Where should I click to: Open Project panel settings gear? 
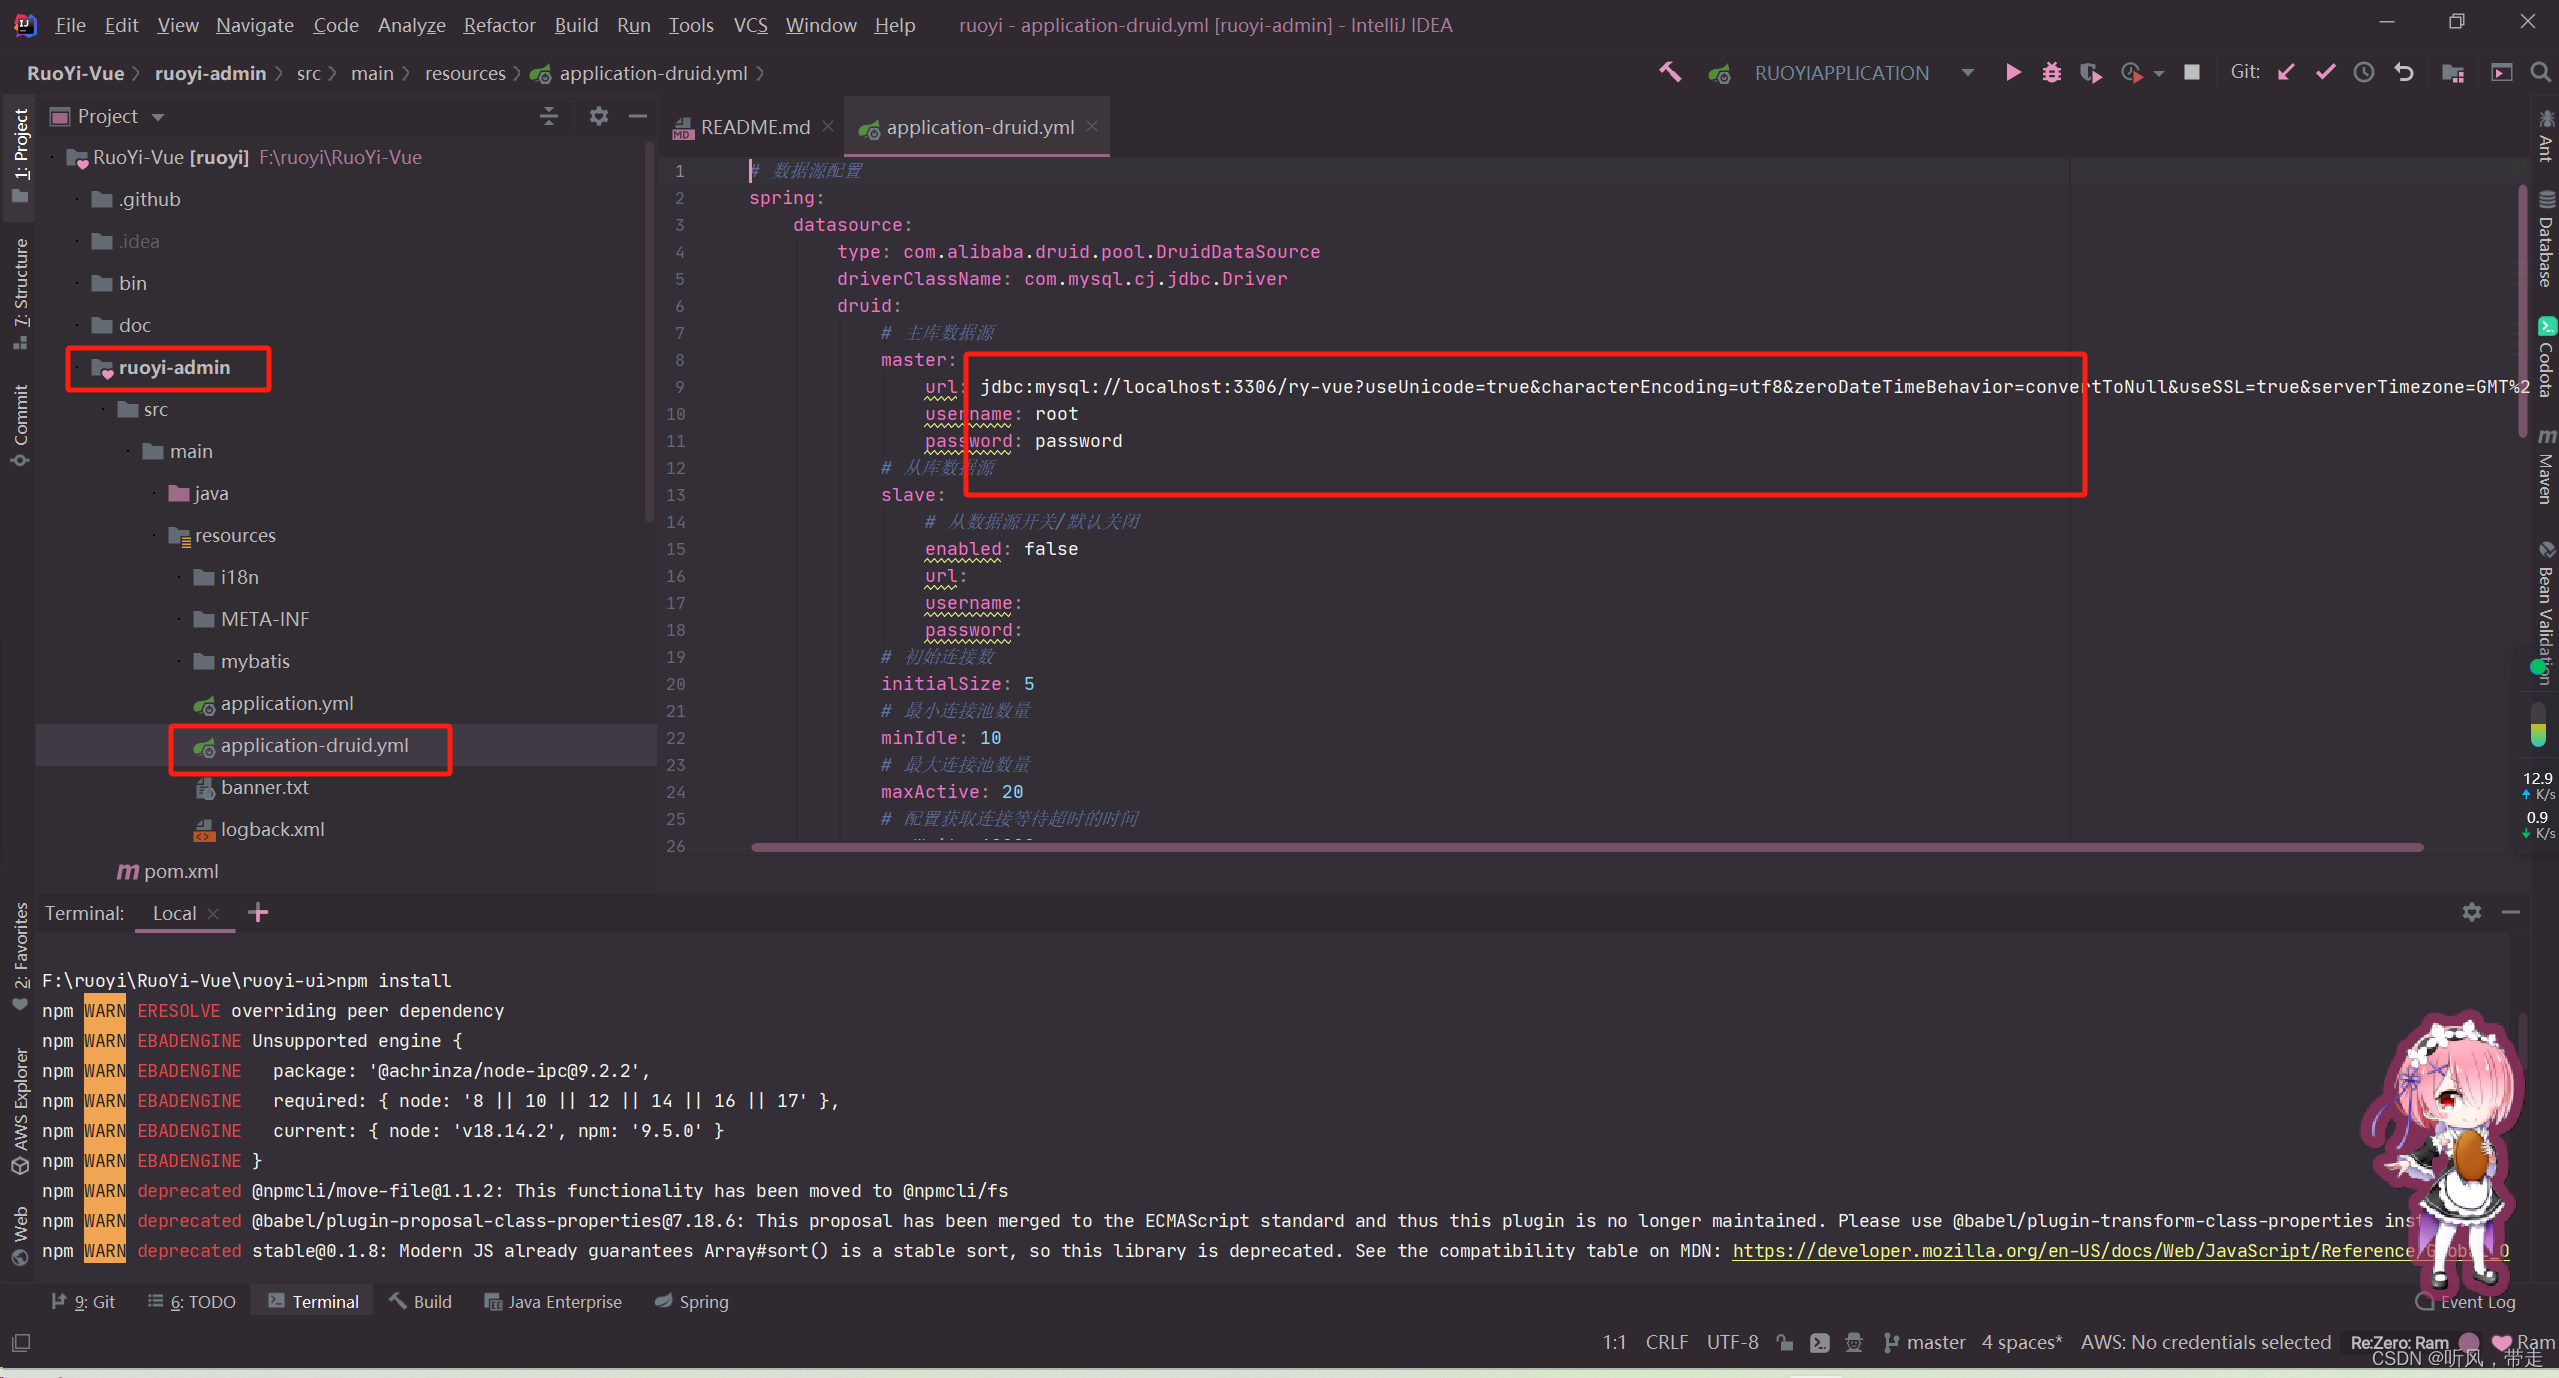(x=598, y=116)
